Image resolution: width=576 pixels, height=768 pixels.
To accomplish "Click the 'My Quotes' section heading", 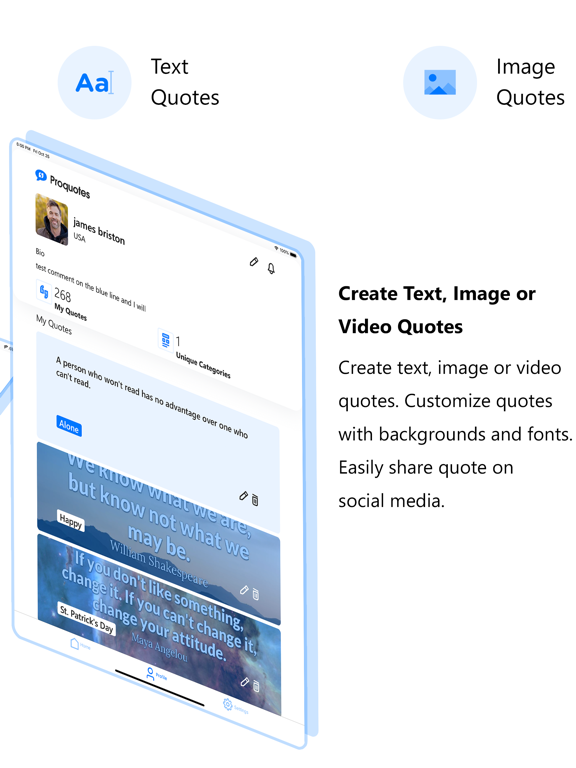I will [54, 325].
